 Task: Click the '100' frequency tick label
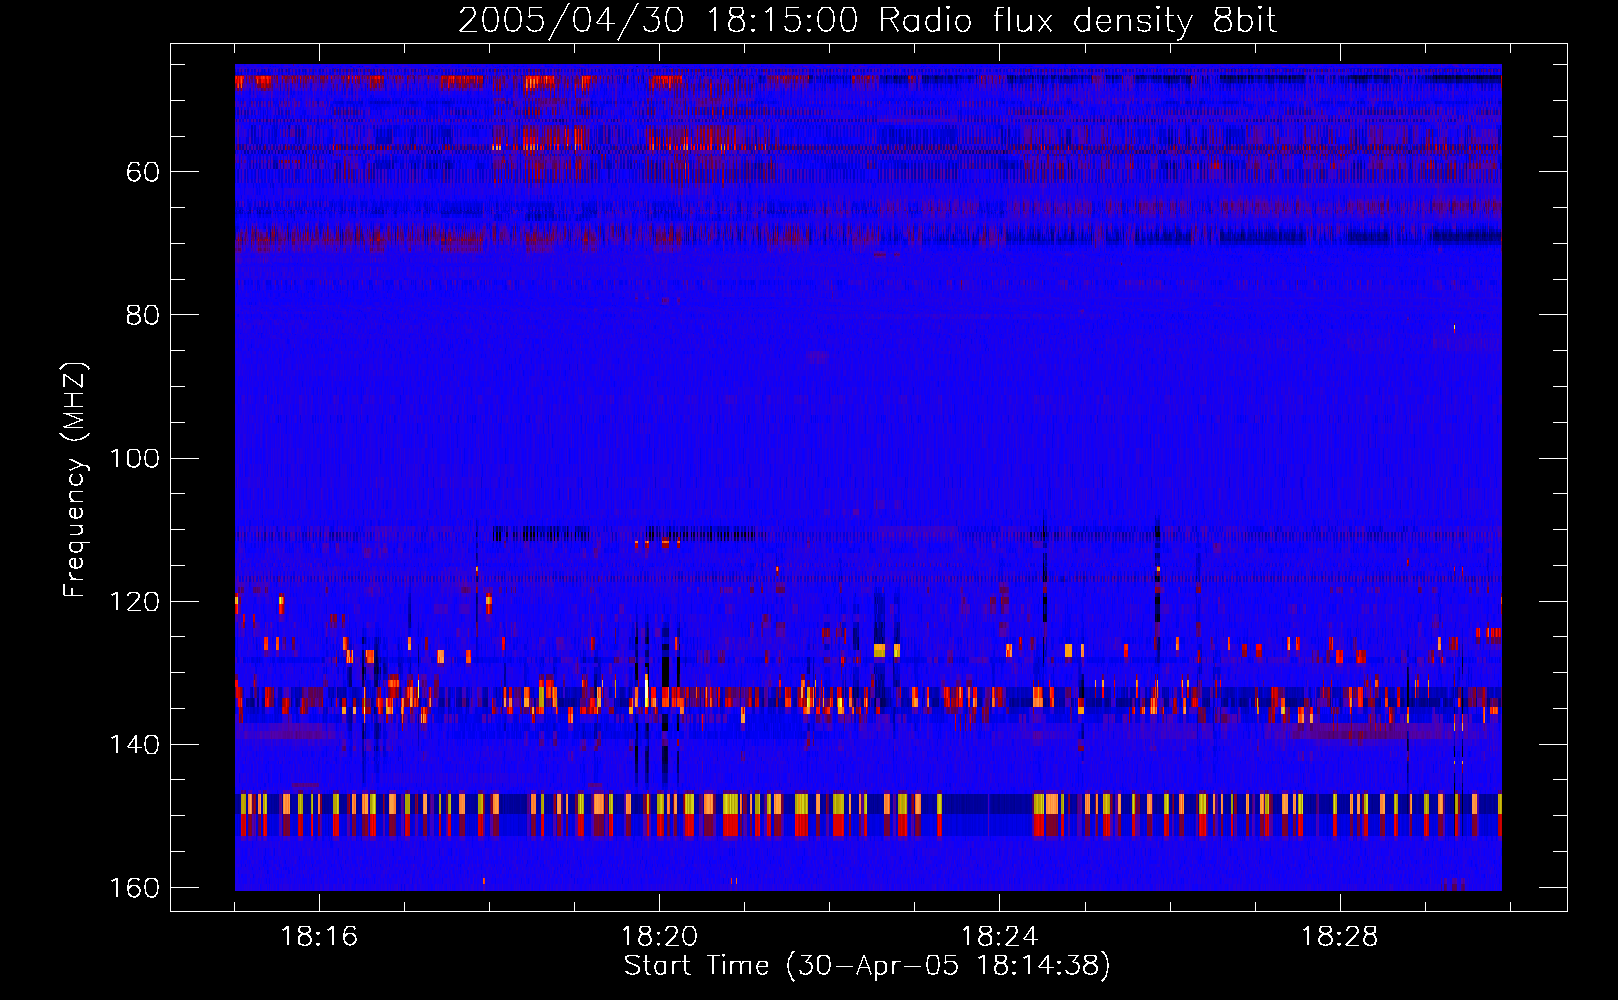pos(134,458)
